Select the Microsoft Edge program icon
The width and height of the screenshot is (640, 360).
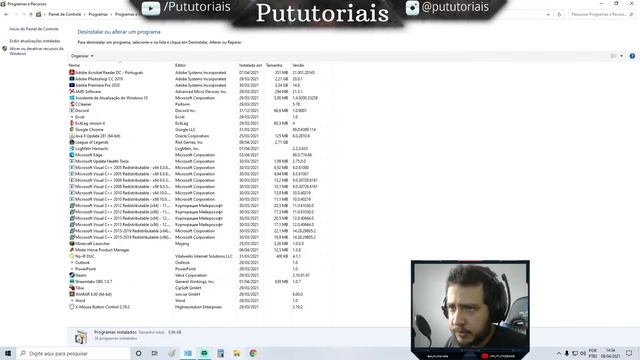click(x=72, y=155)
